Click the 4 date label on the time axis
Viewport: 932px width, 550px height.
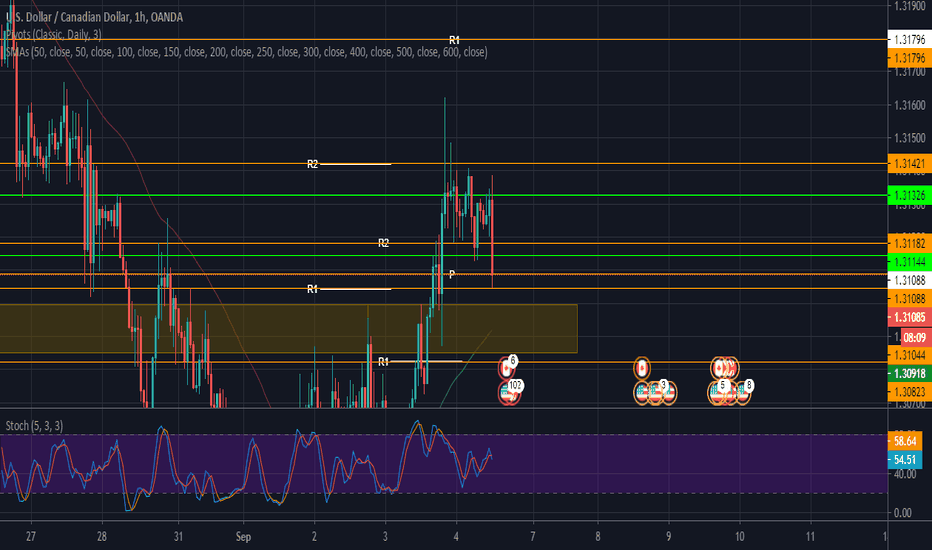click(x=456, y=537)
